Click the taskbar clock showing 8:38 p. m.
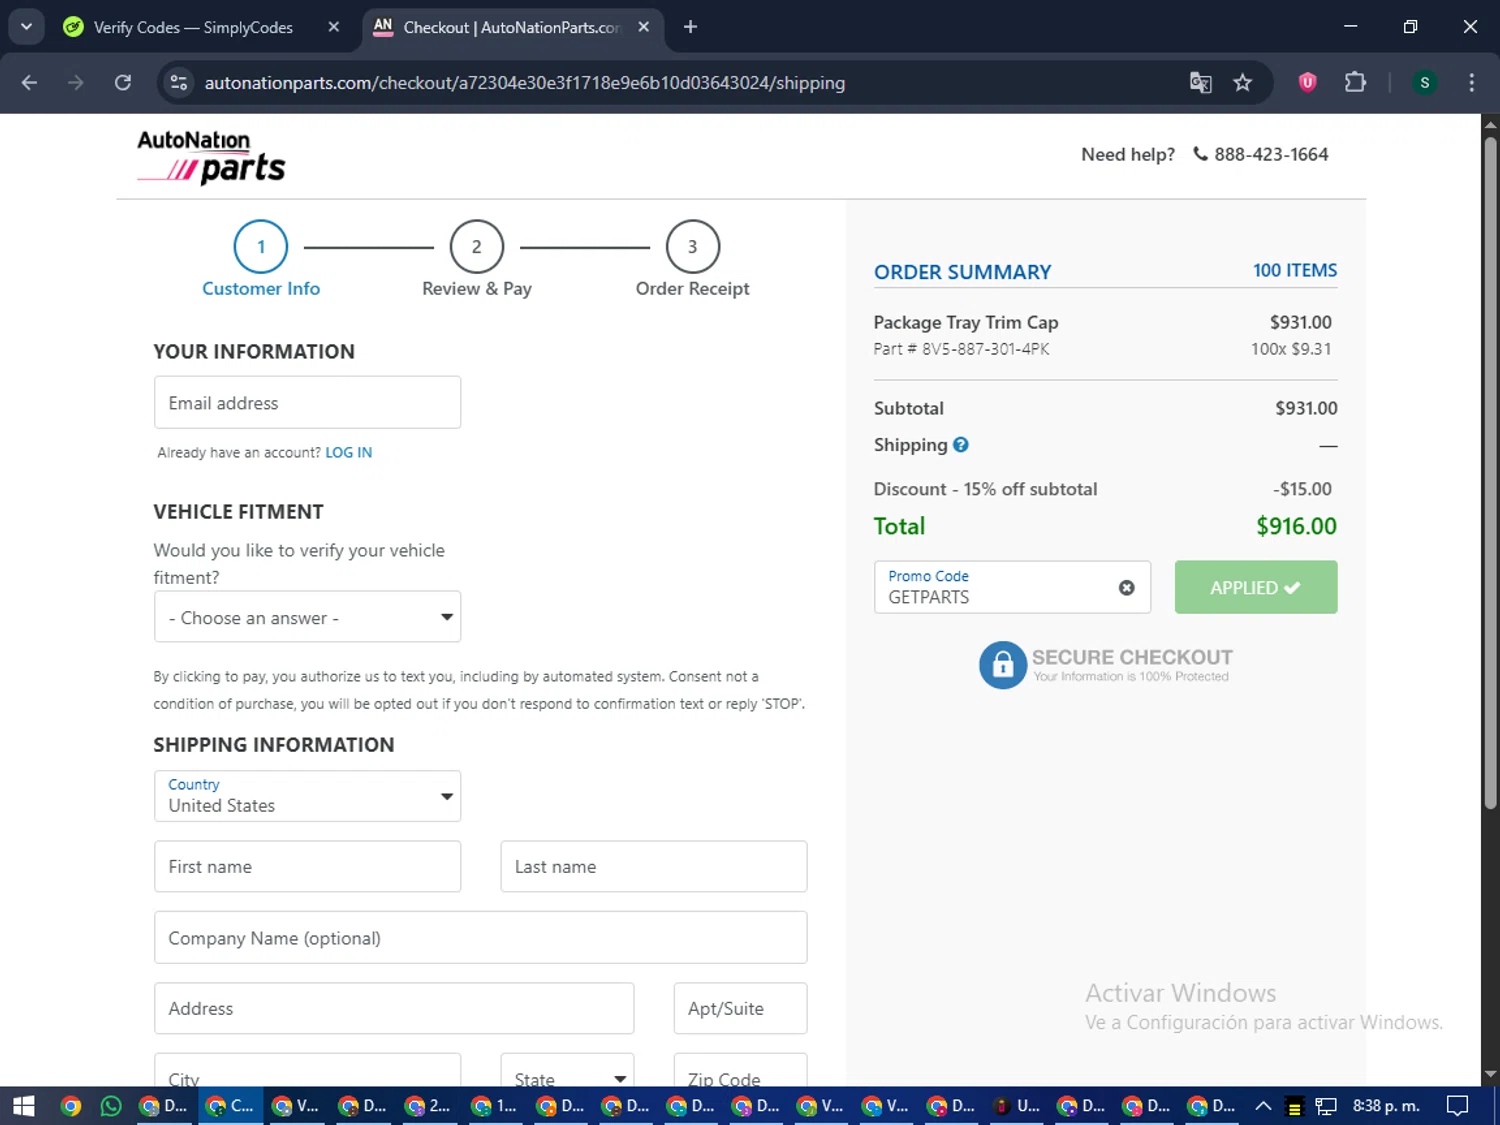1500x1125 pixels. click(1386, 1106)
